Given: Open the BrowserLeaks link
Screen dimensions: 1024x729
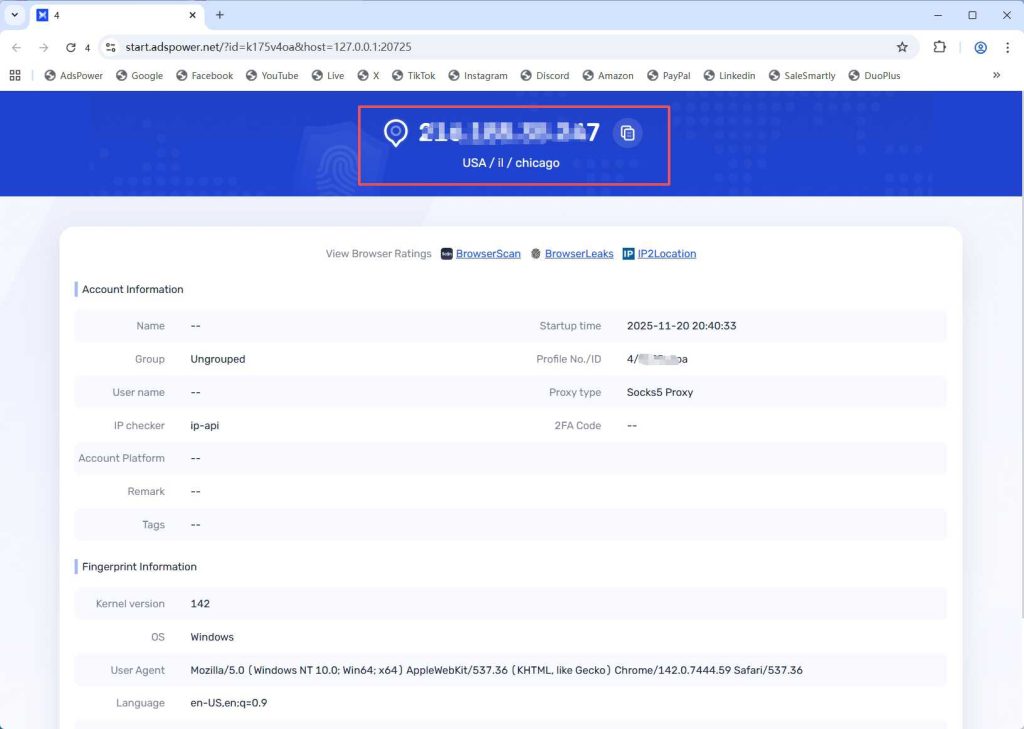Looking at the screenshot, I should [578, 254].
